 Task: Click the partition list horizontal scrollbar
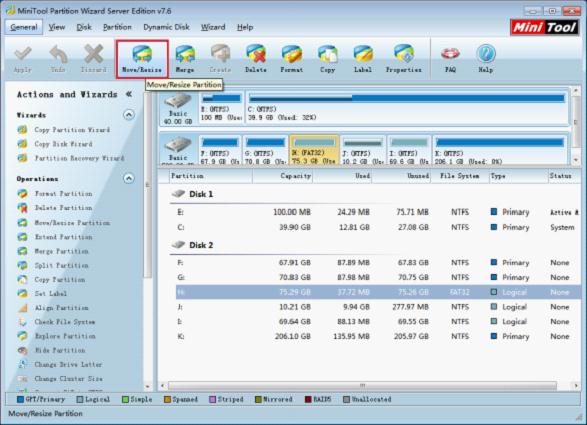pyautogui.click(x=362, y=385)
